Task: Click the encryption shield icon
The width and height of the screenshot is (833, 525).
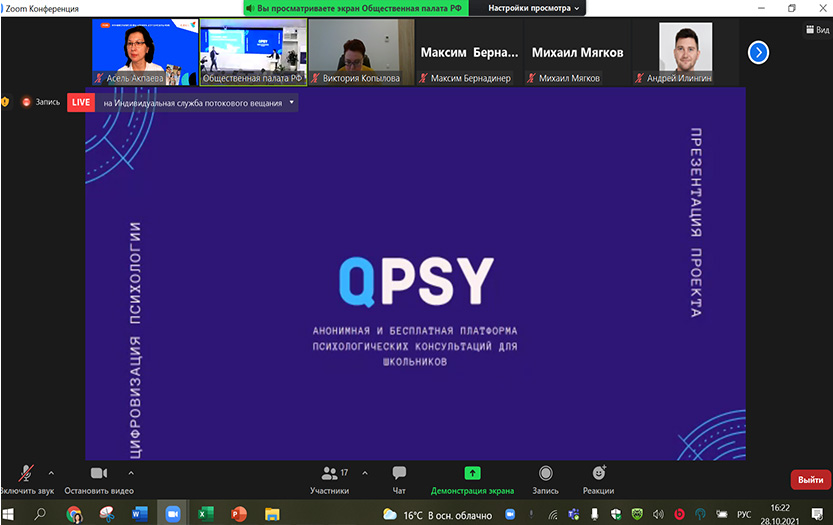Action: [6, 102]
